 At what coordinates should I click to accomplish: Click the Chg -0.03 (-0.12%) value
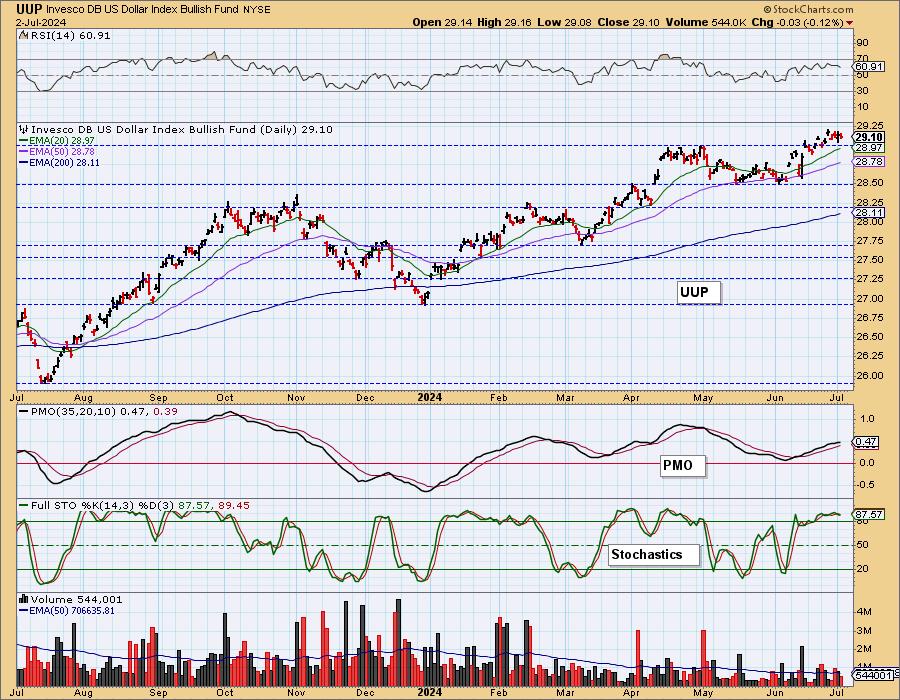point(798,22)
